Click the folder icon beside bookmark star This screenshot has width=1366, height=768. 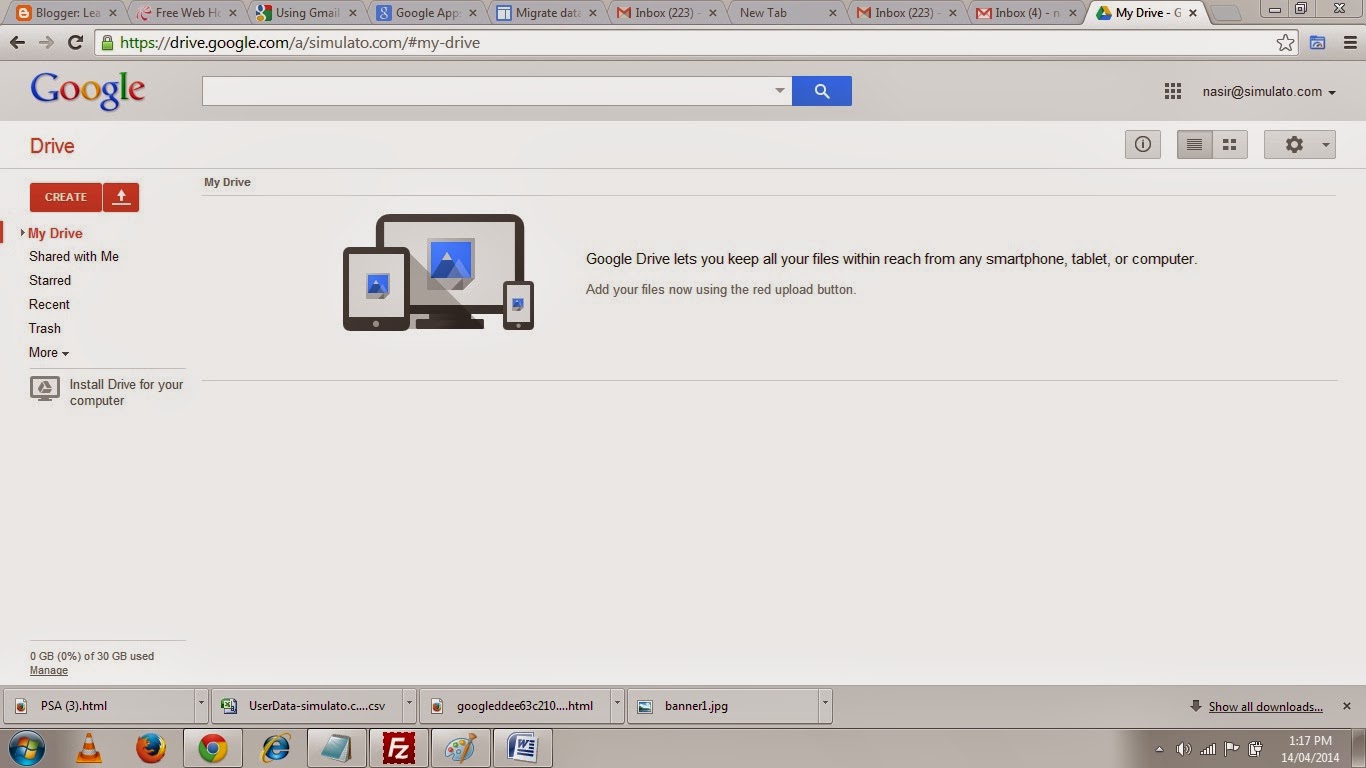click(x=1318, y=43)
